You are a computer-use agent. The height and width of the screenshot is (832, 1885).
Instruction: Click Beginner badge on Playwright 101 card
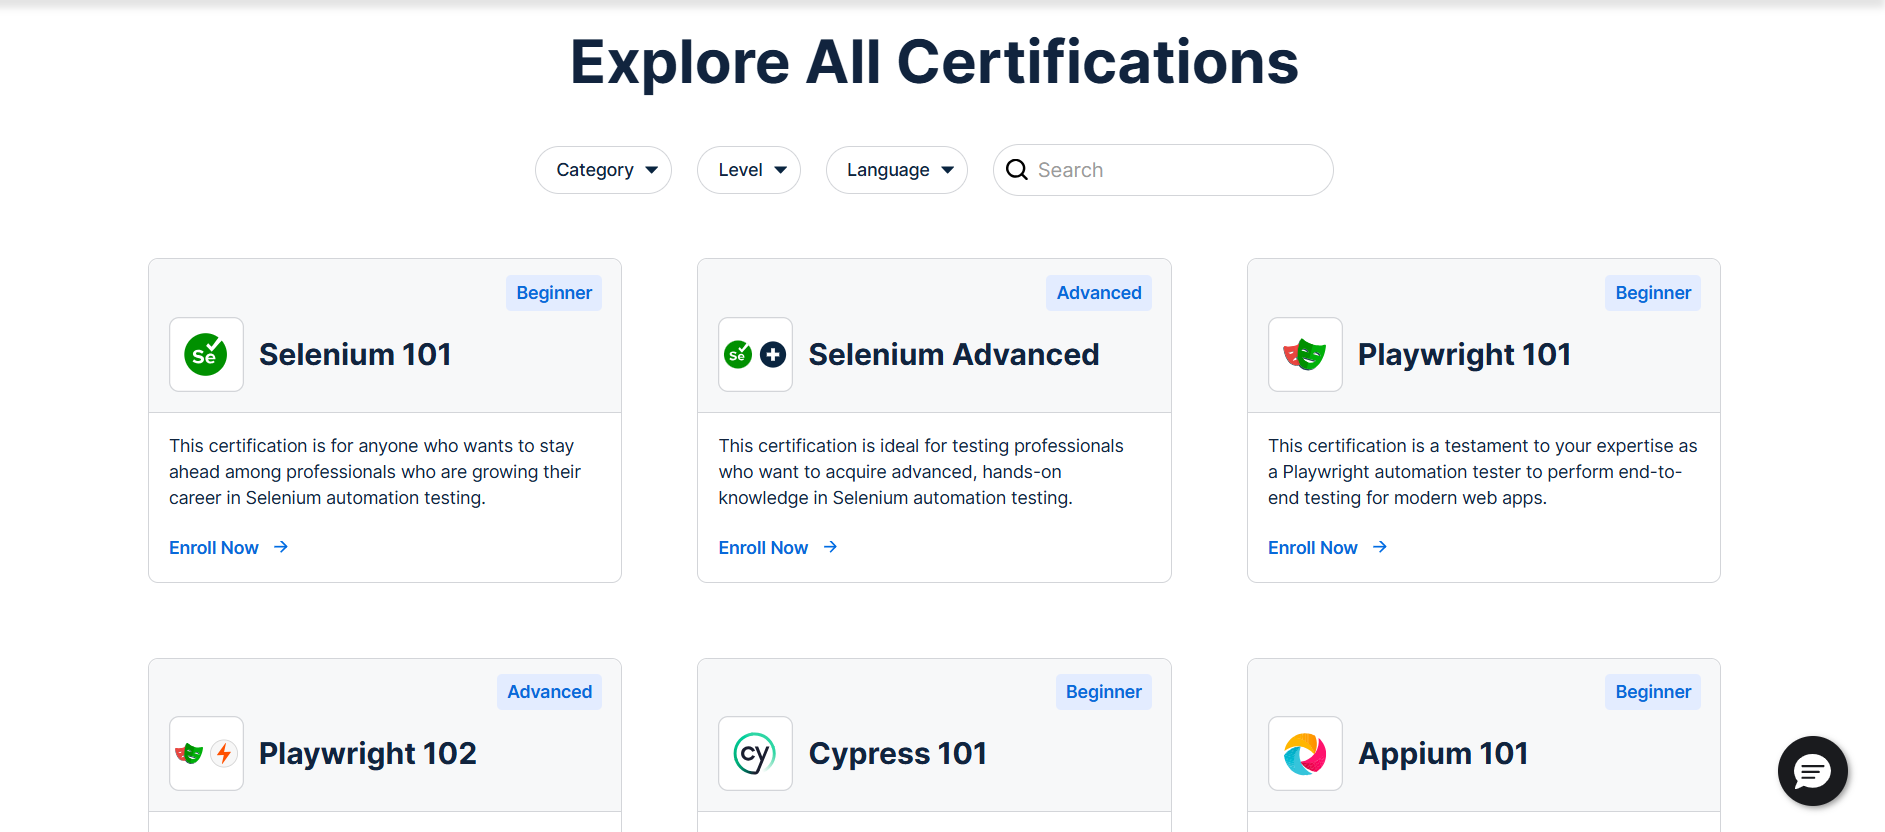[x=1653, y=293]
